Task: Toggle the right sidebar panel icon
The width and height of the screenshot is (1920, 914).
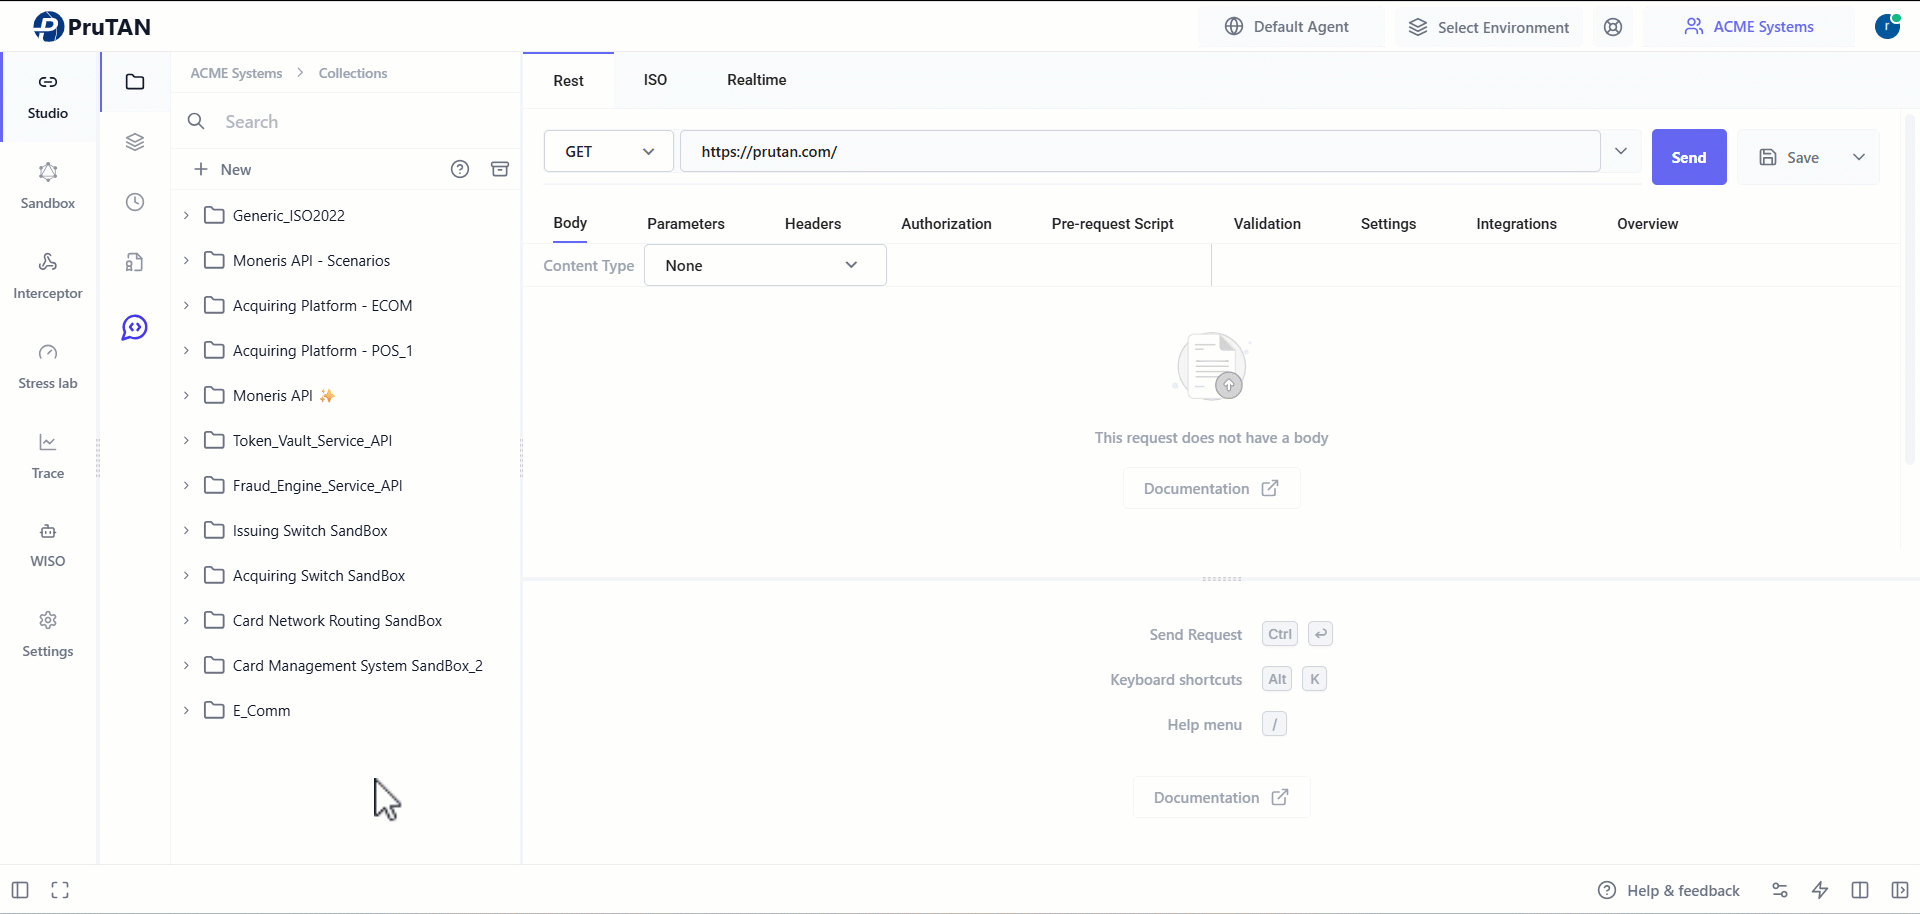Action: [1900, 890]
